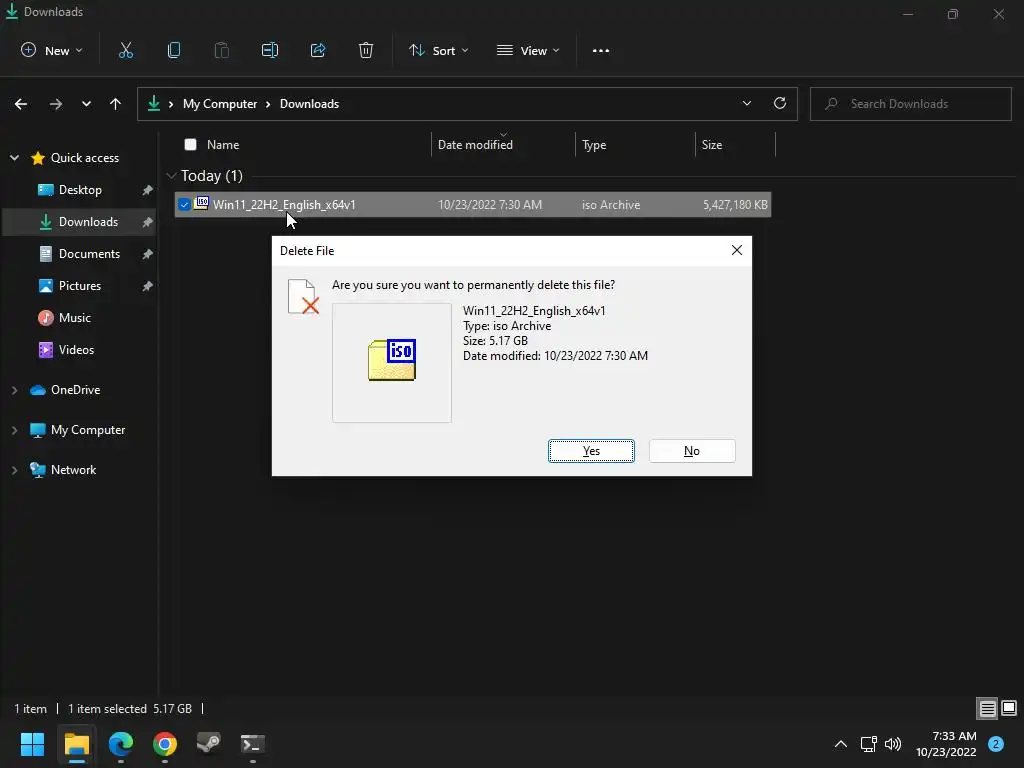Sort by Date modified column header

tap(503, 144)
